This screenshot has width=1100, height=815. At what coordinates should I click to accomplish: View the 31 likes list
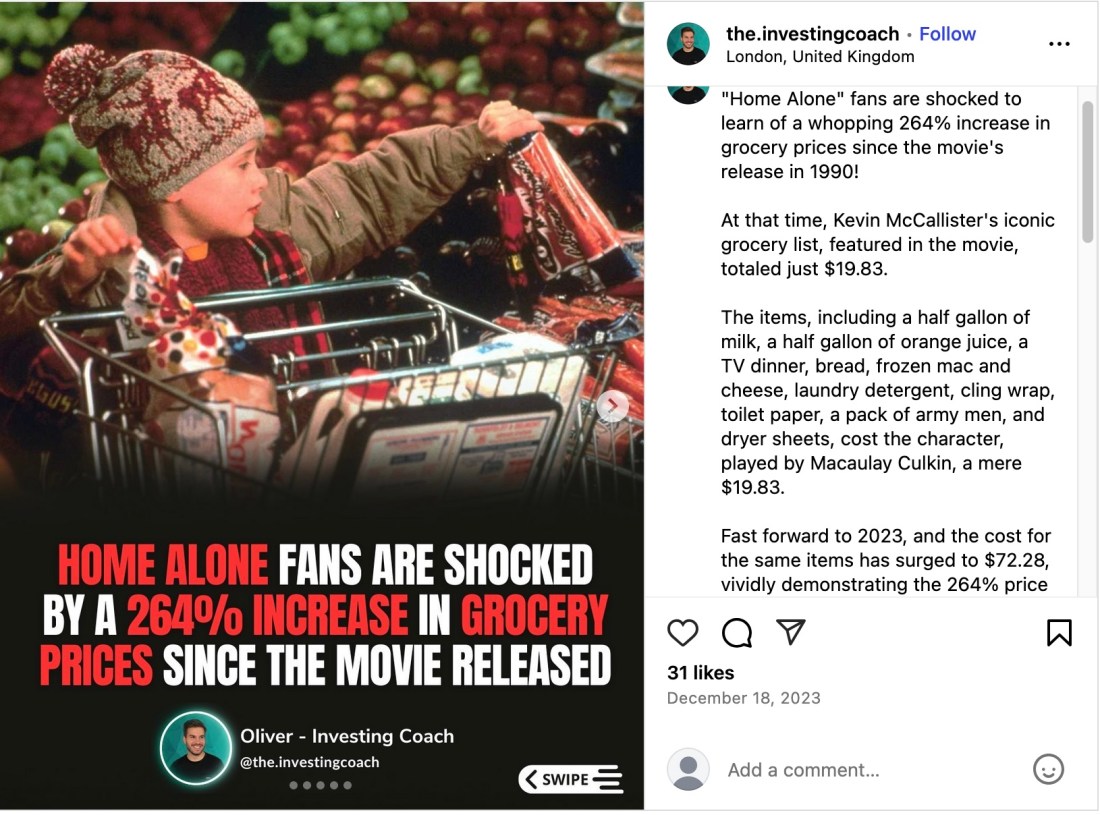(x=701, y=673)
